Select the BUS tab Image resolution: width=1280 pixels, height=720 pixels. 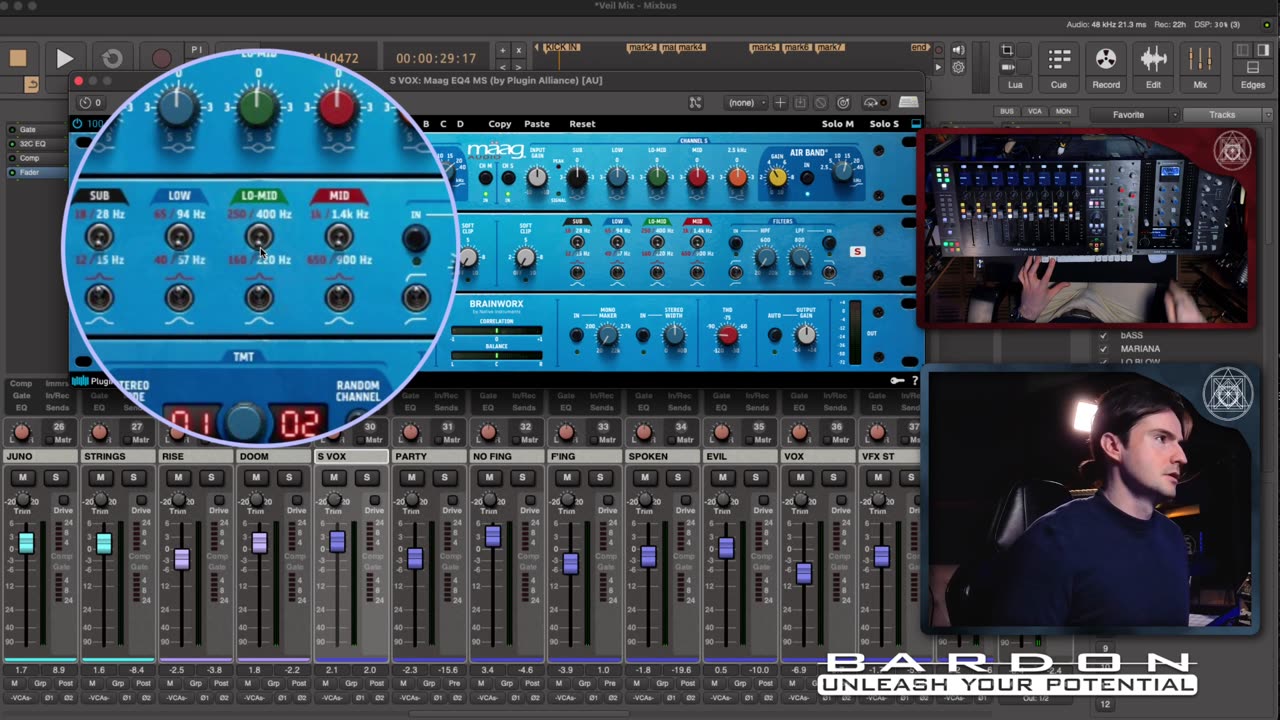click(1007, 111)
